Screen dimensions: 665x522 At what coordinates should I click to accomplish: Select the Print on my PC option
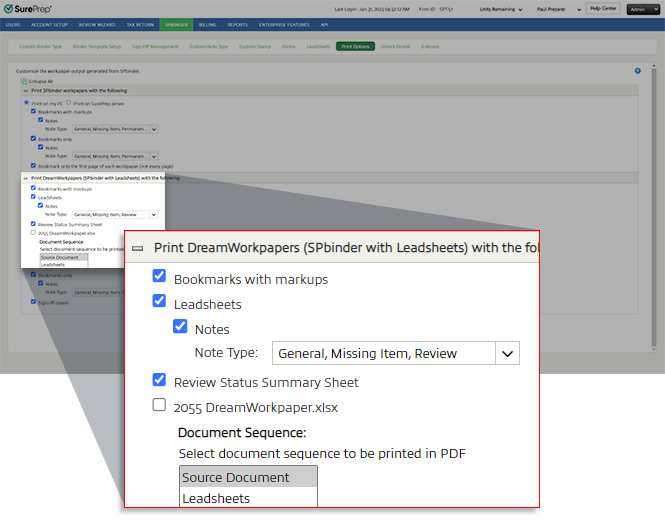point(26,102)
